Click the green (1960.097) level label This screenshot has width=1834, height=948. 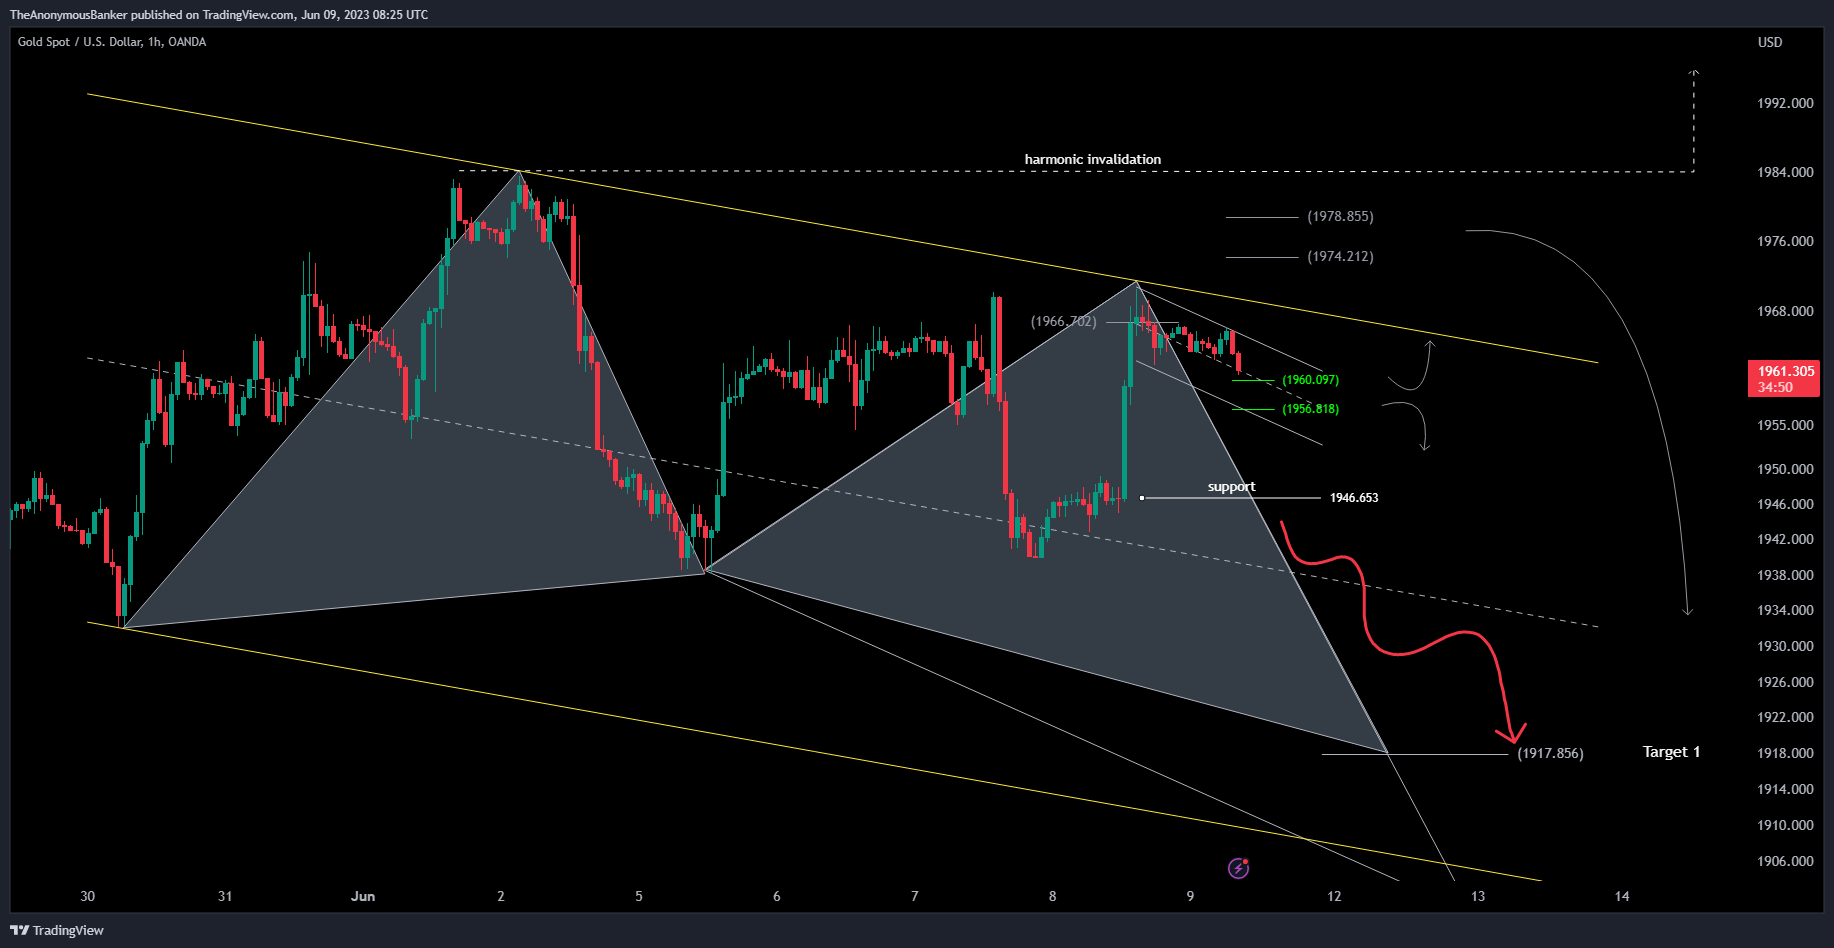point(1310,380)
